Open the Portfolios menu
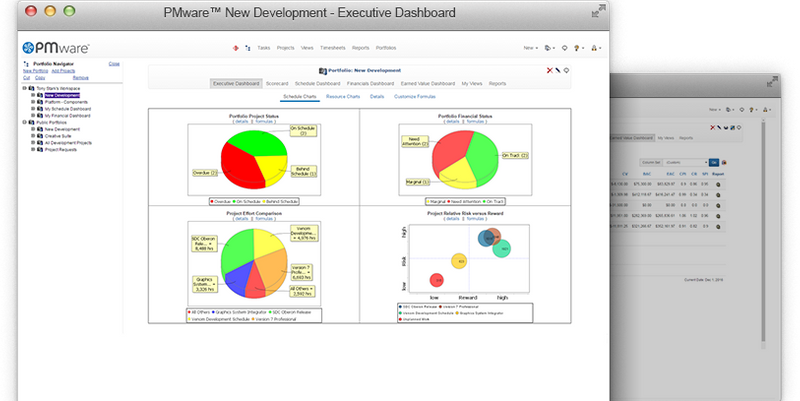800x401 pixels. pyautogui.click(x=386, y=48)
